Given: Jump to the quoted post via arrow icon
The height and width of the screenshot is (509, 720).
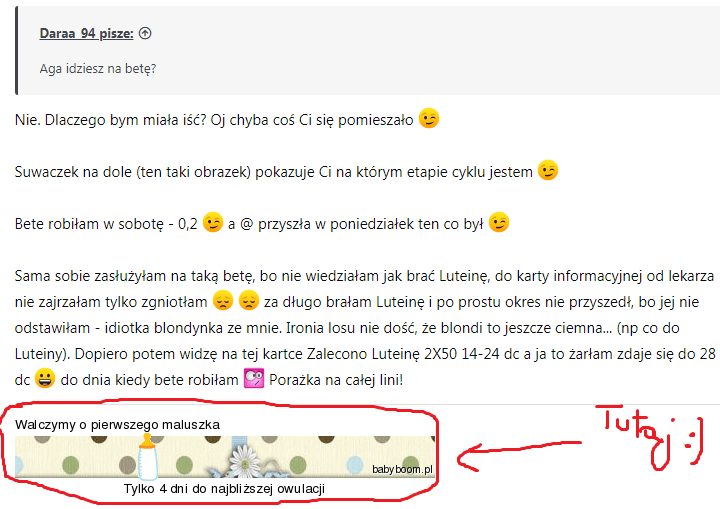Looking at the screenshot, I should click(145, 34).
